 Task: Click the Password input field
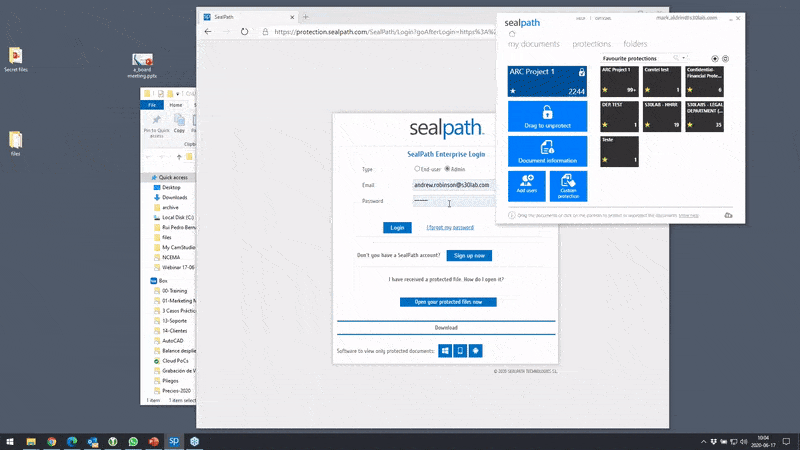(x=454, y=201)
